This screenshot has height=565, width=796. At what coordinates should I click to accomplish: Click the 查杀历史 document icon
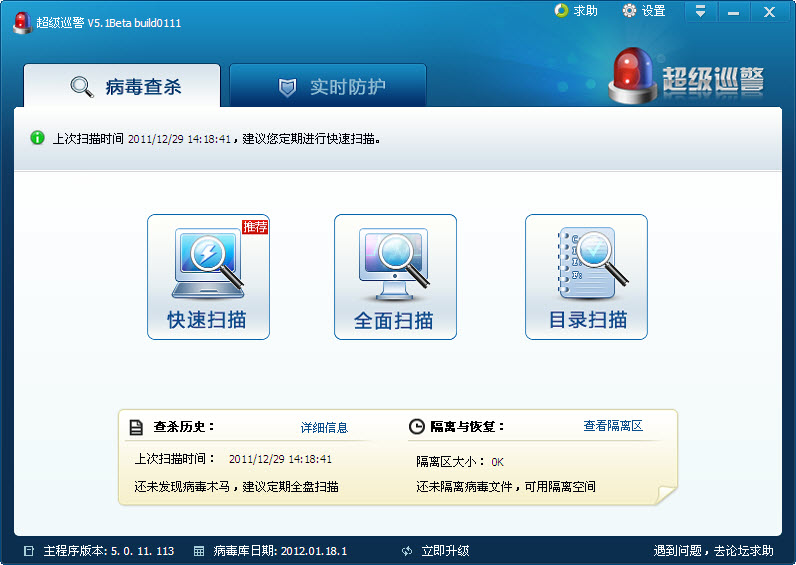pyautogui.click(x=136, y=427)
